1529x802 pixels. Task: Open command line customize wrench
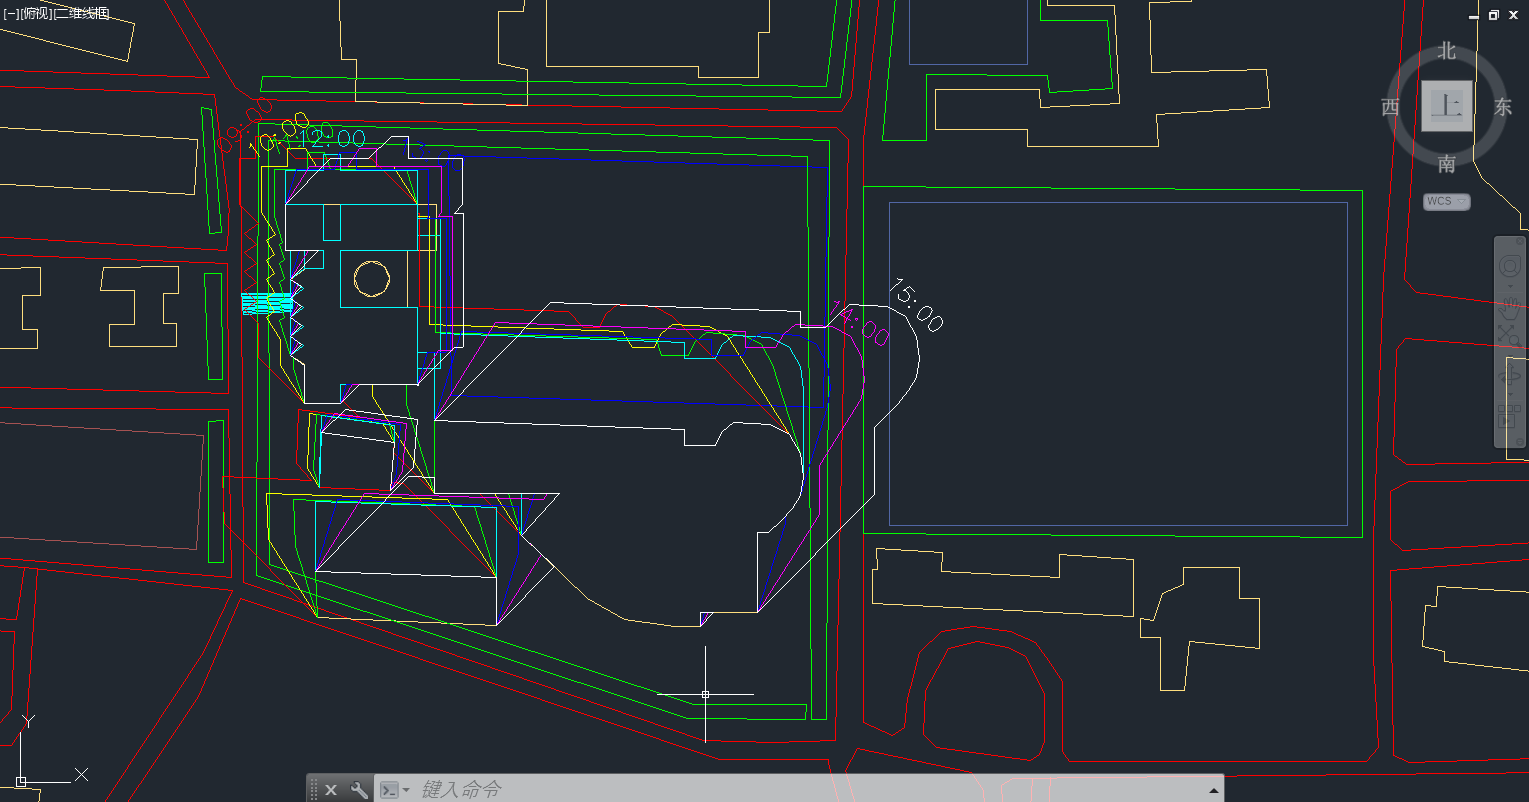[358, 789]
